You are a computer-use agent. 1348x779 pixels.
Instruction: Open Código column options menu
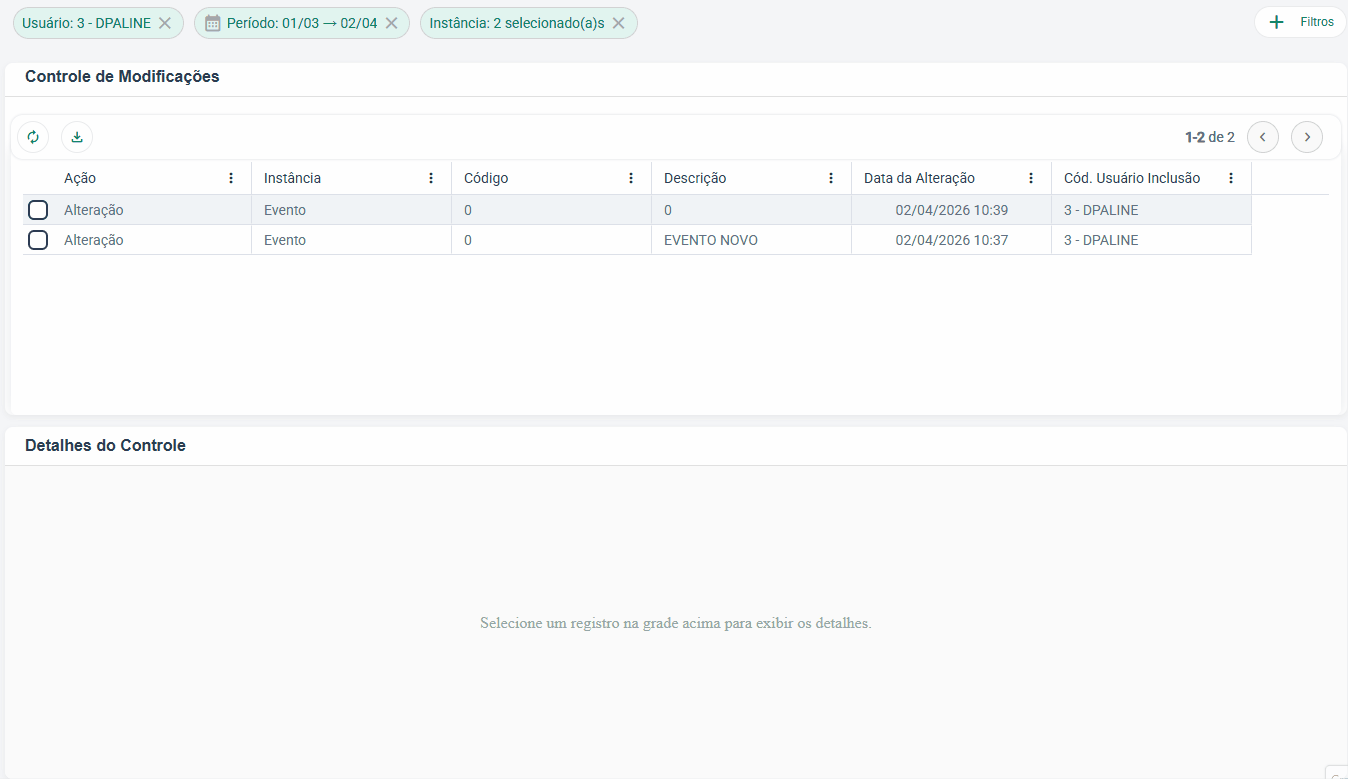point(631,178)
